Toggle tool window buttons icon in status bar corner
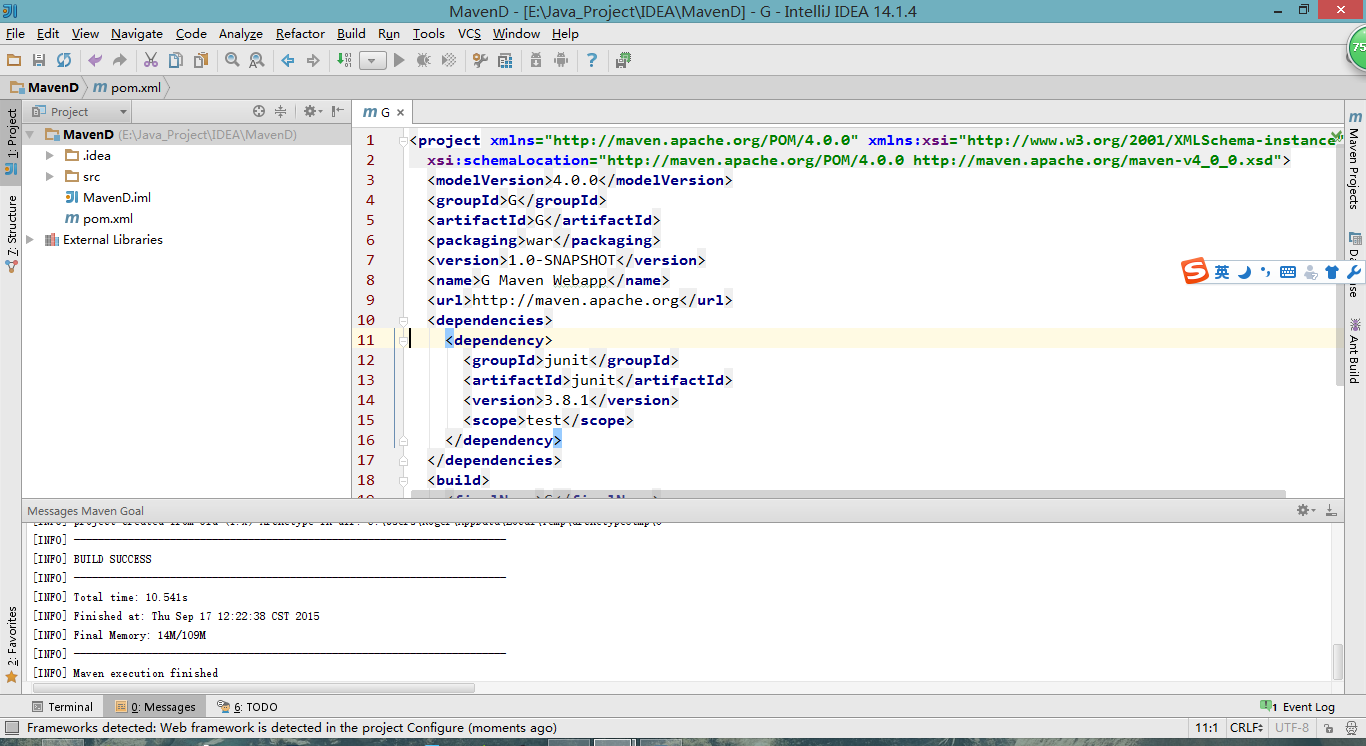 click(x=11, y=728)
